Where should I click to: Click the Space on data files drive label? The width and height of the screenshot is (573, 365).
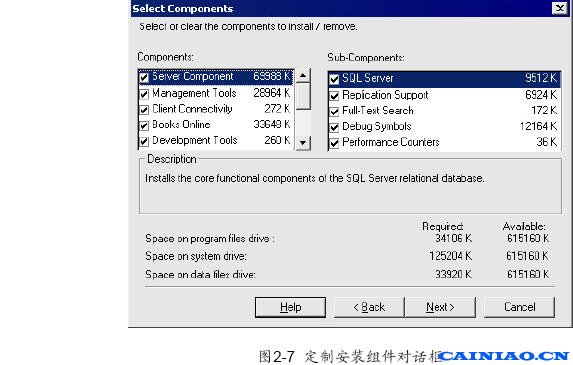200,274
